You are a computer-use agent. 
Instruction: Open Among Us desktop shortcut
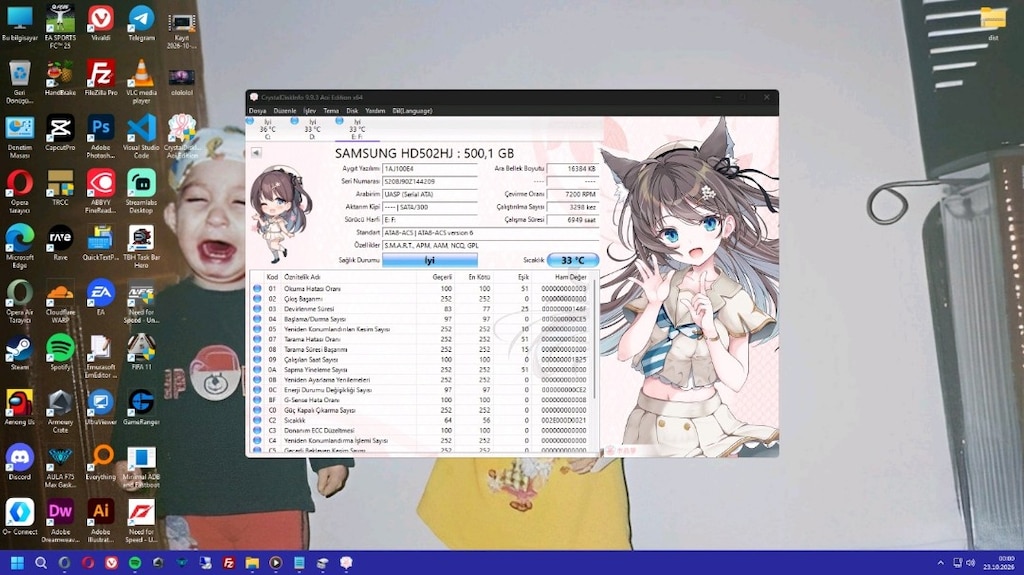(20, 408)
